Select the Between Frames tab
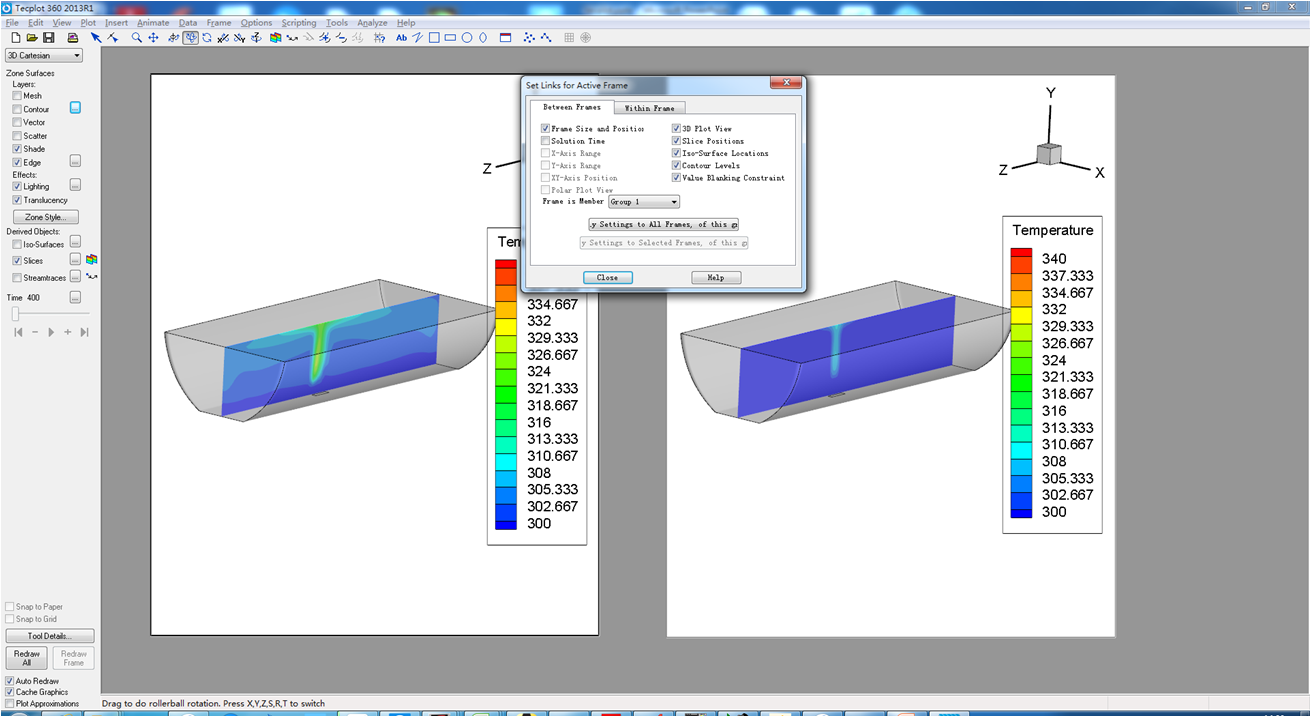This screenshot has height=717, width=1311. click(572, 107)
